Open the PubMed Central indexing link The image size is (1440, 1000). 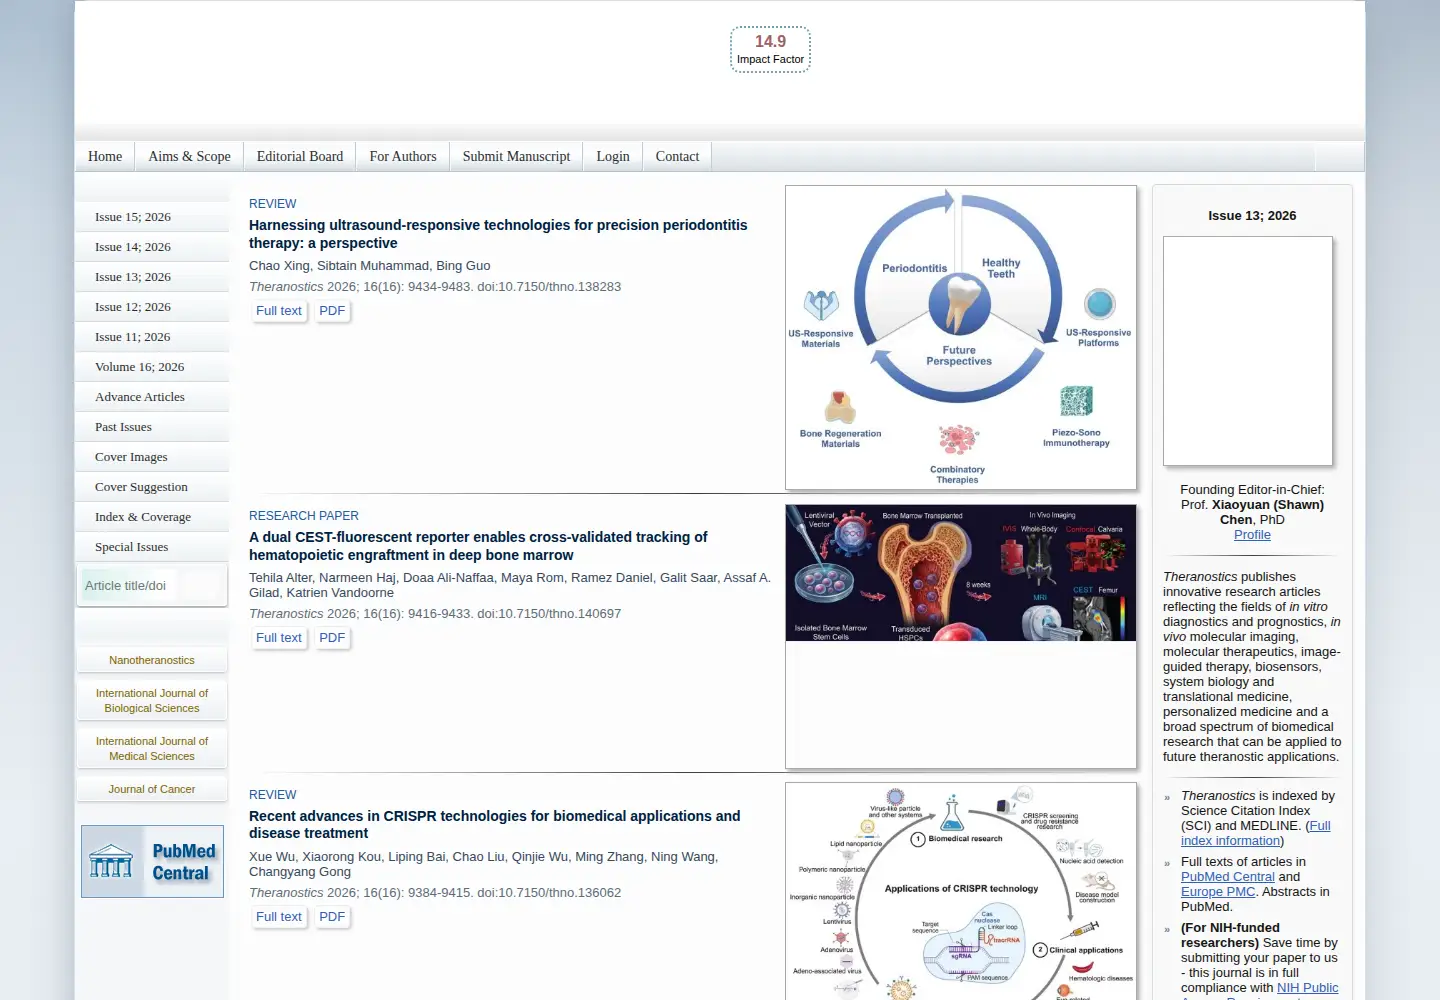[x=1228, y=877]
